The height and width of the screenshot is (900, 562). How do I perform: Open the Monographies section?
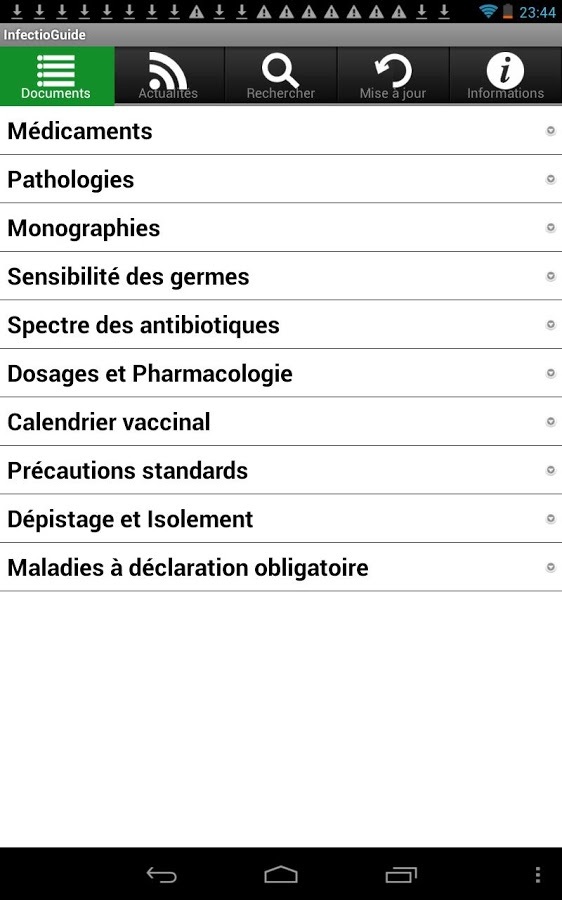pos(281,228)
